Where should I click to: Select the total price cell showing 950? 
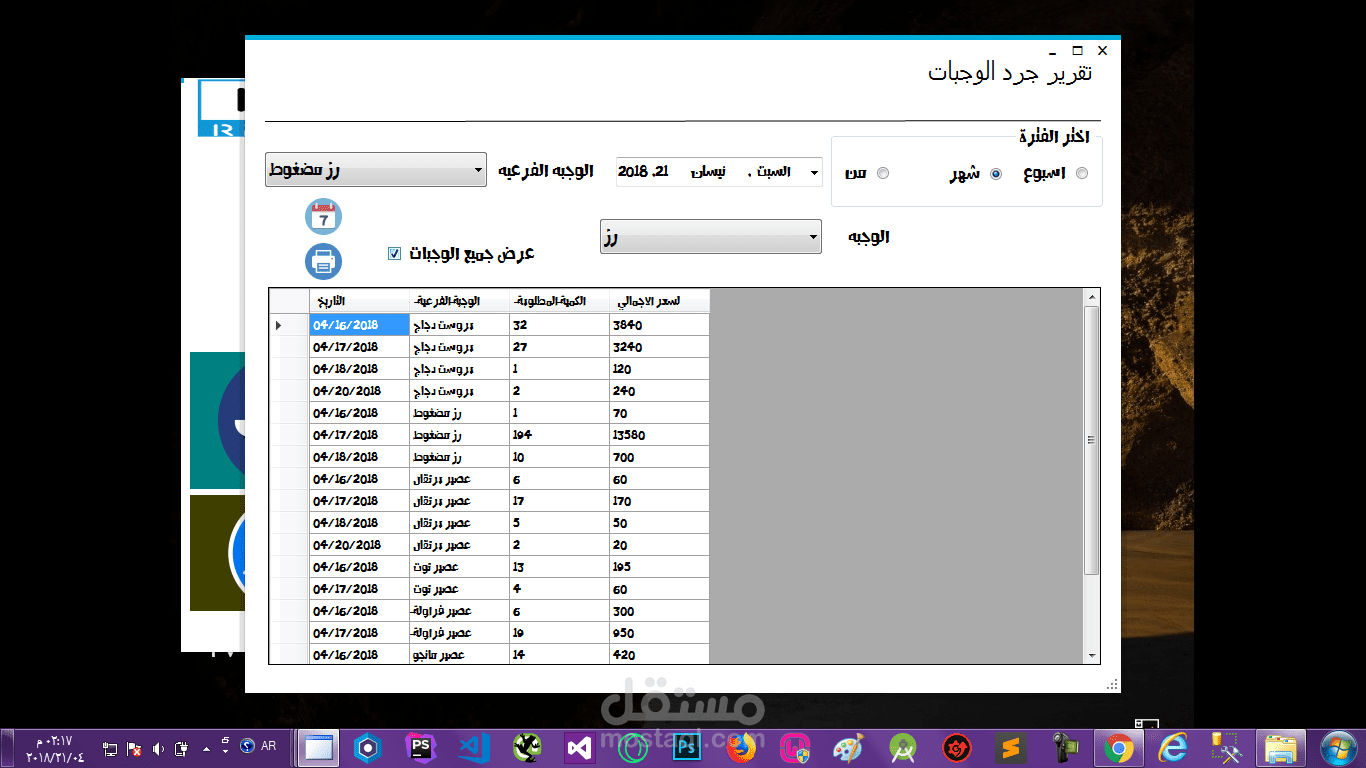659,633
